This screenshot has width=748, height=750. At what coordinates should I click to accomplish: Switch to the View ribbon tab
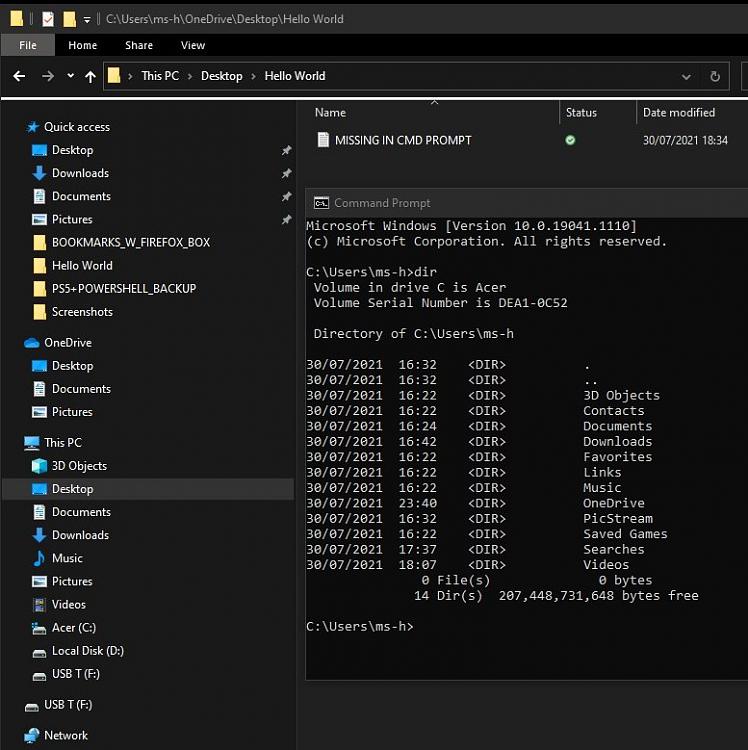tap(193, 45)
